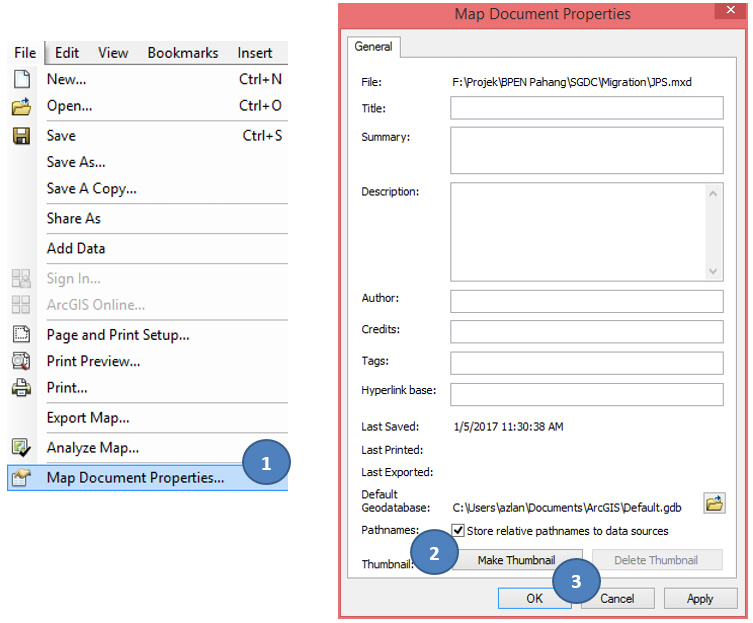Viewport: 753px width, 623px height.
Task: Click the Analyze Map checkmark icon
Action: [x=21, y=448]
